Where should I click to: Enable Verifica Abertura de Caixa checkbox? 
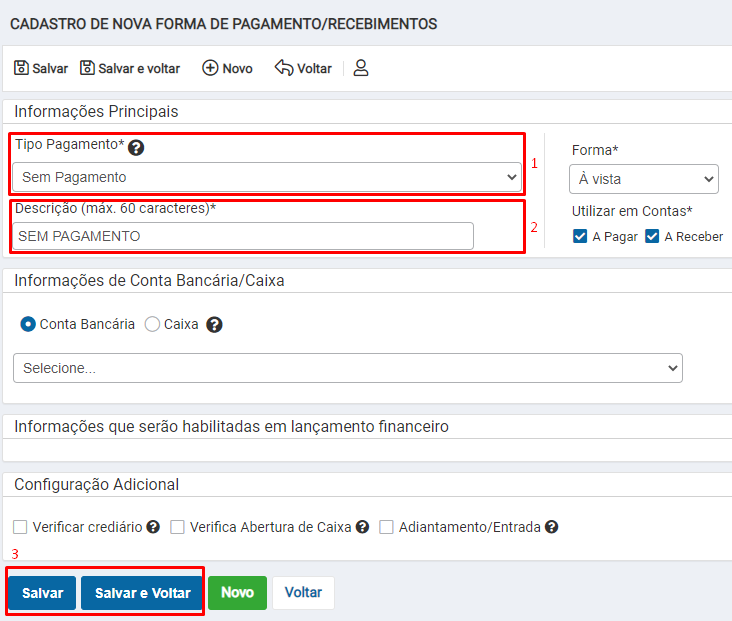[177, 527]
